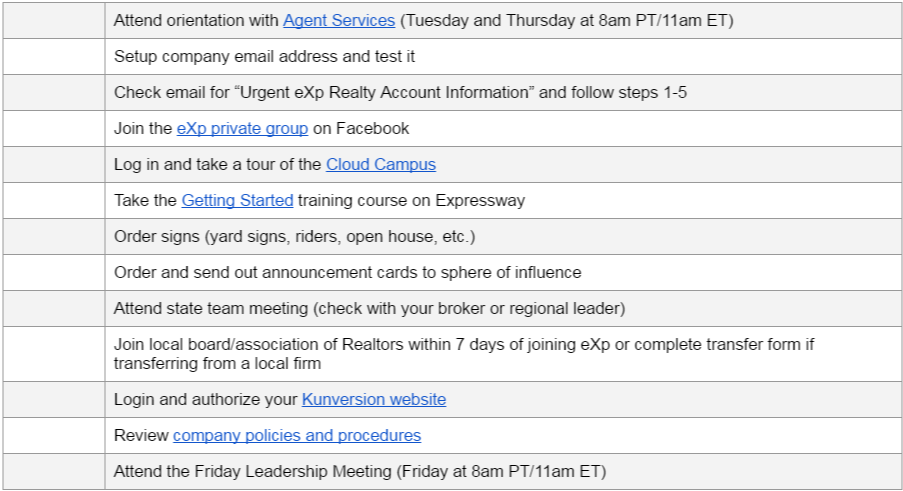The height and width of the screenshot is (491, 903).
Task: Open the Kunversion website link
Action: (x=374, y=399)
